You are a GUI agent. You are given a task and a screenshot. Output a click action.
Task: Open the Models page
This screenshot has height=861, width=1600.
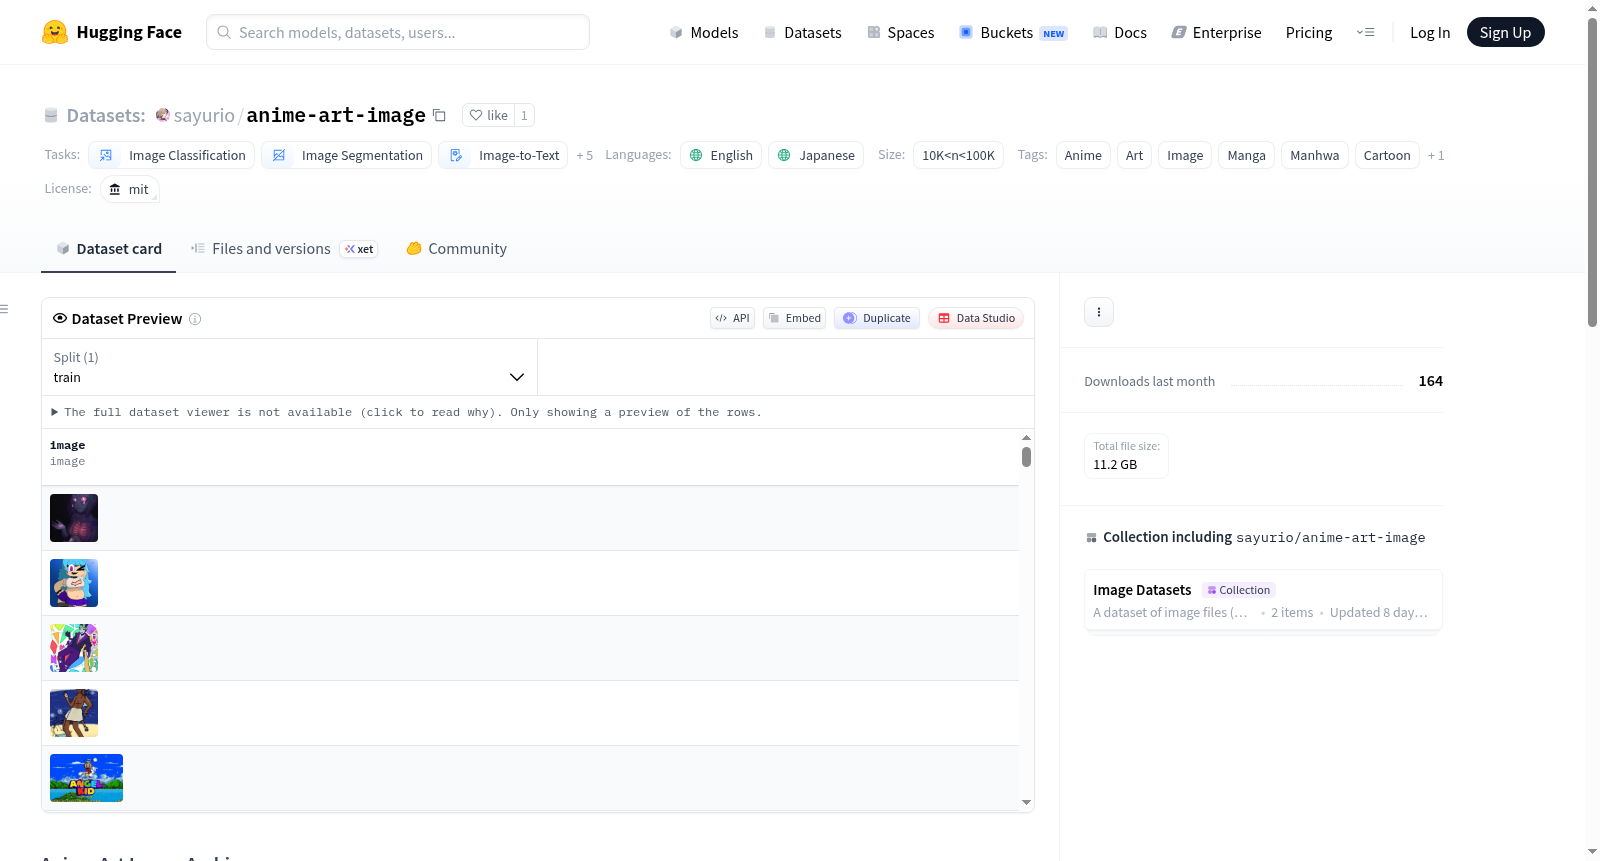[704, 32]
